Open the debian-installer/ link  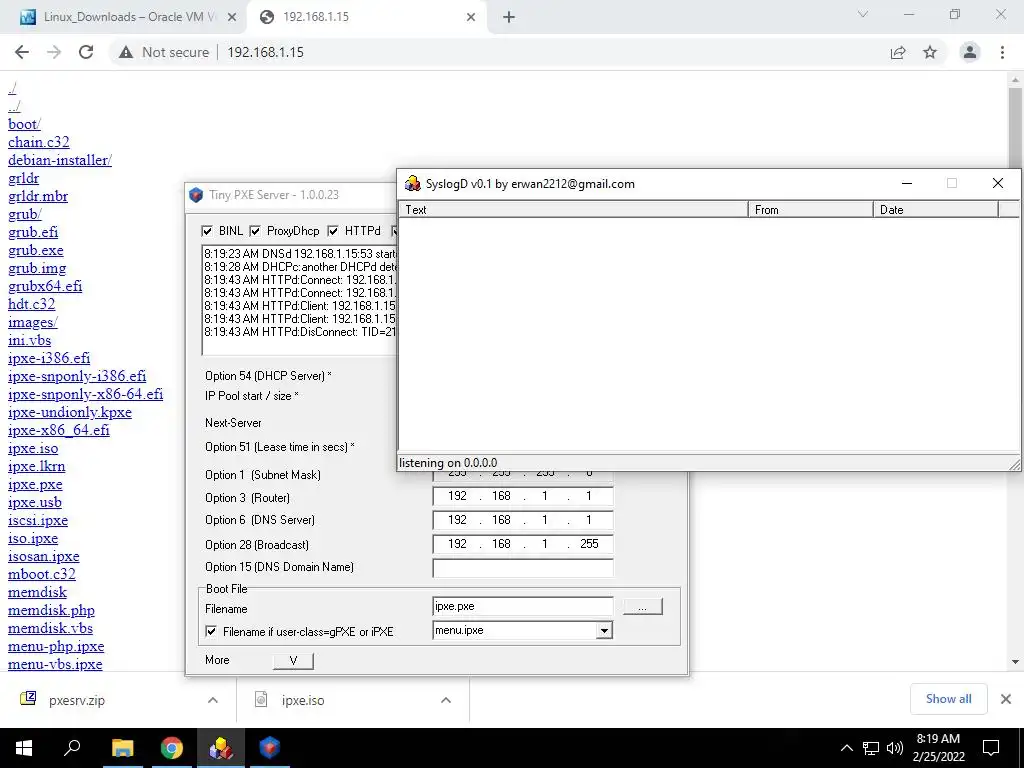pyautogui.click(x=59, y=160)
